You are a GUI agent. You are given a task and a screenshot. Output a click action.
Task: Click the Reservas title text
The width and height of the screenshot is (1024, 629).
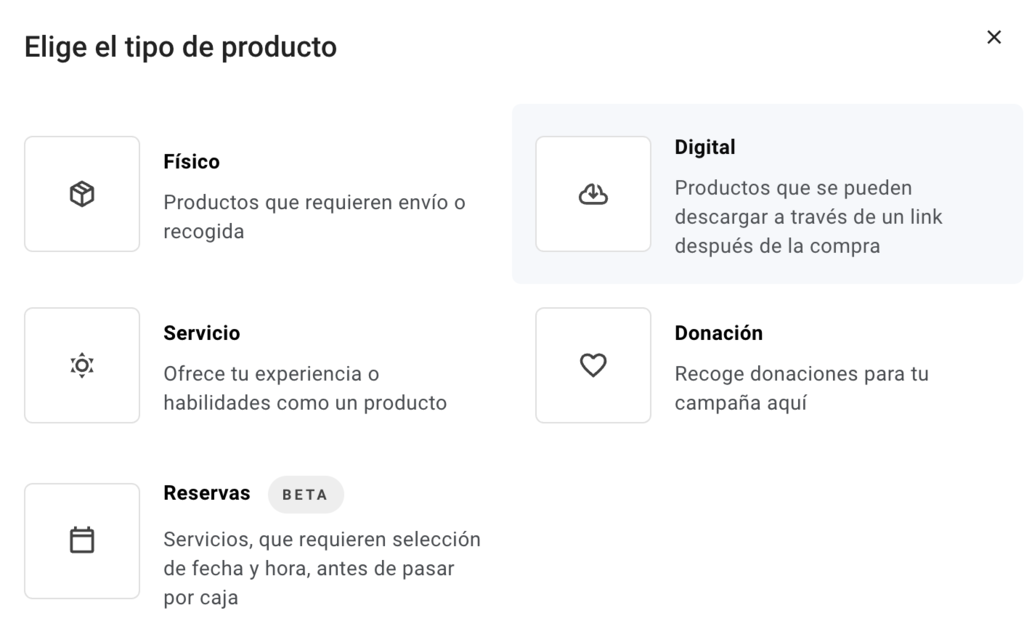[207, 493]
